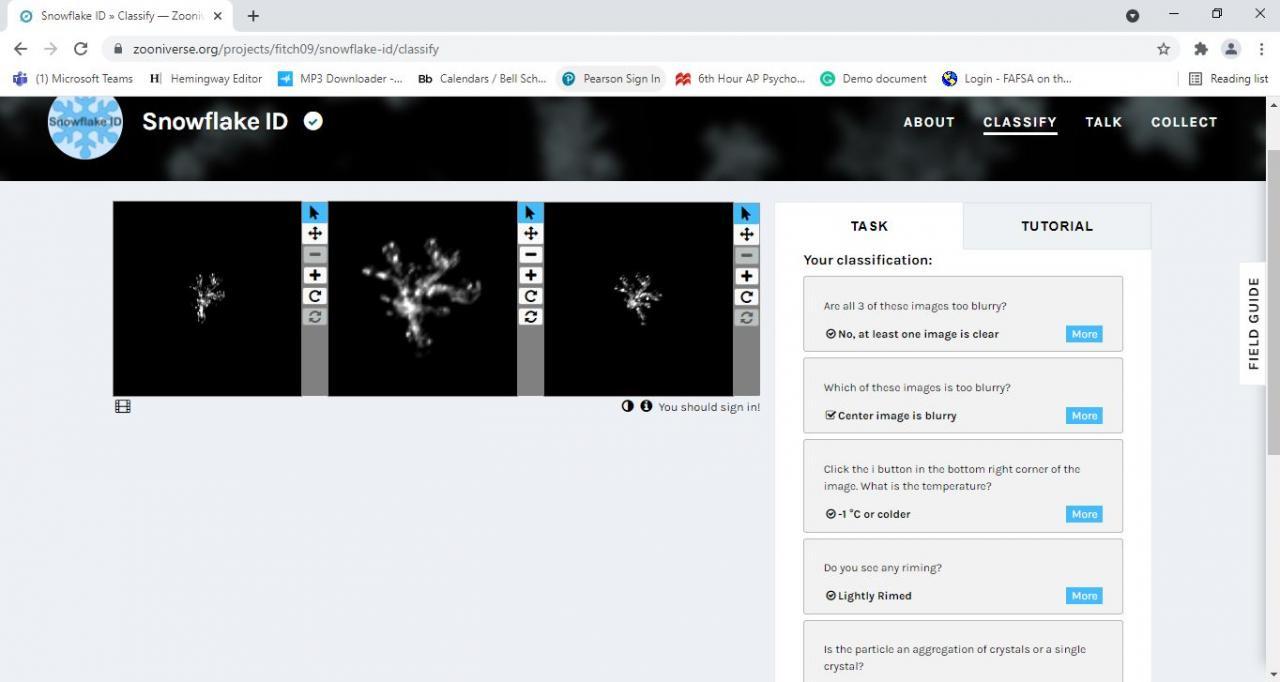Rotate the left snowflake image
The image size is (1280, 682).
coord(314,296)
